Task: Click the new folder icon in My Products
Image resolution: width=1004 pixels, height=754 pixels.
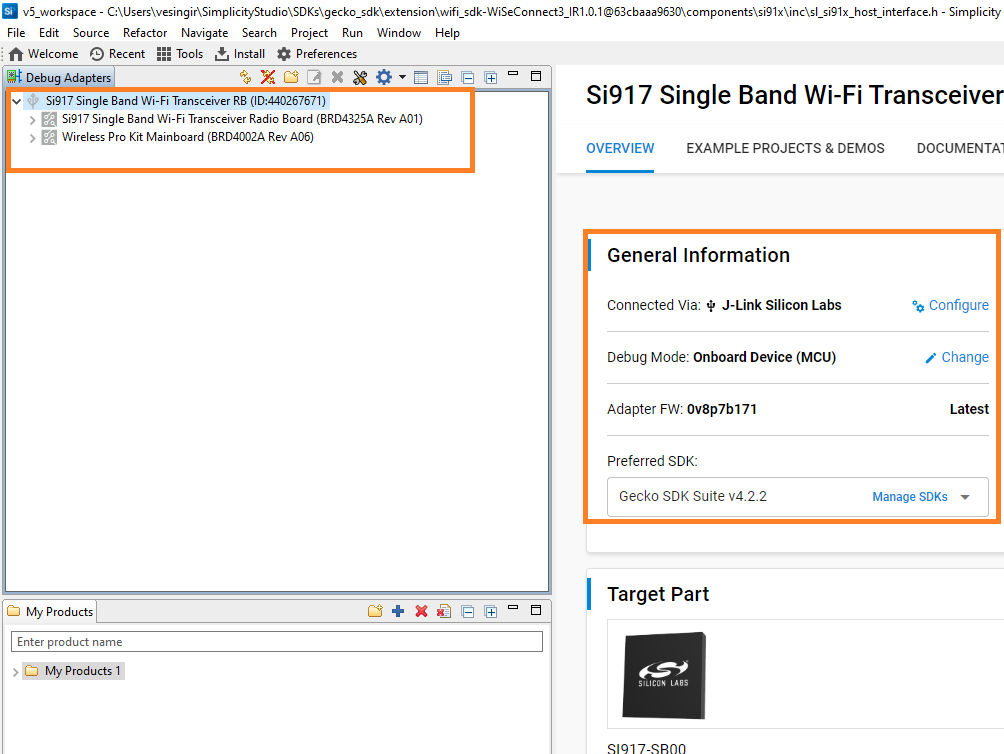Action: click(375, 611)
